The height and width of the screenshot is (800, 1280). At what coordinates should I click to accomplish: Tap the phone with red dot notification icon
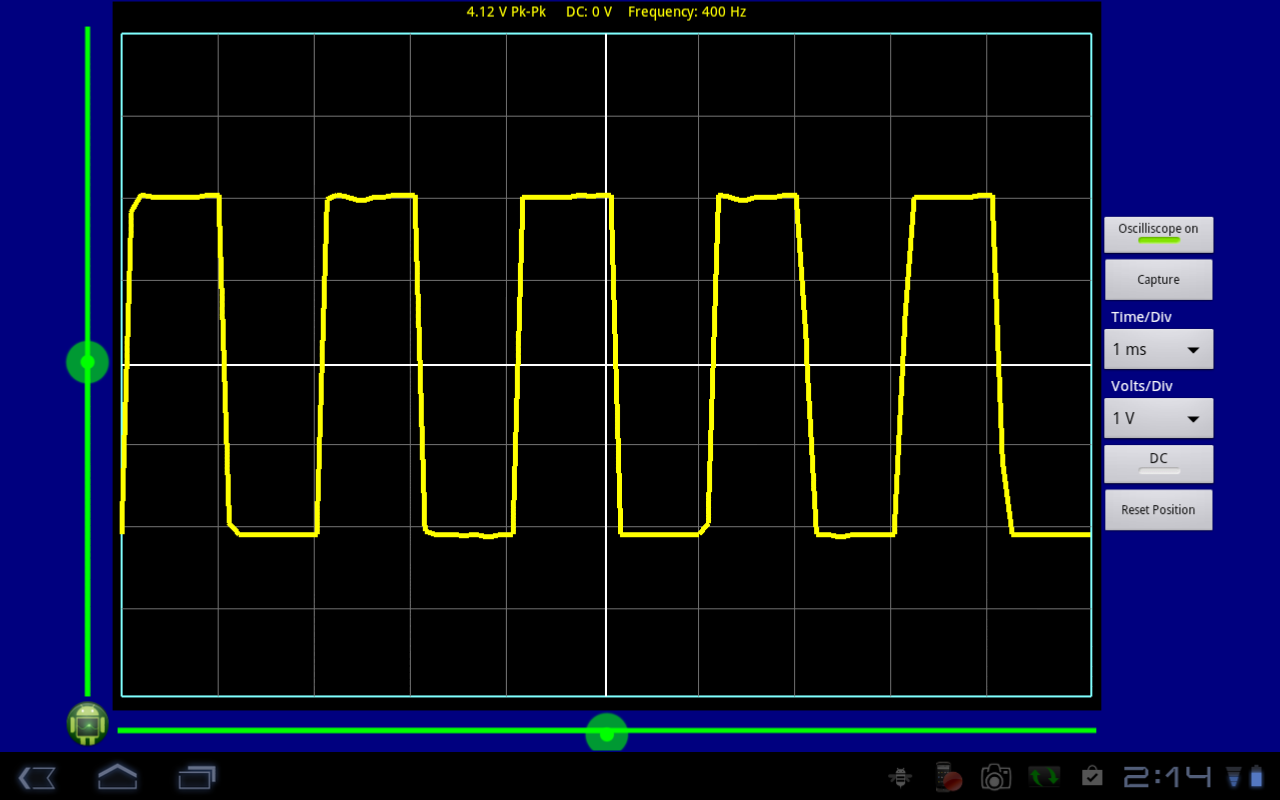click(948, 777)
